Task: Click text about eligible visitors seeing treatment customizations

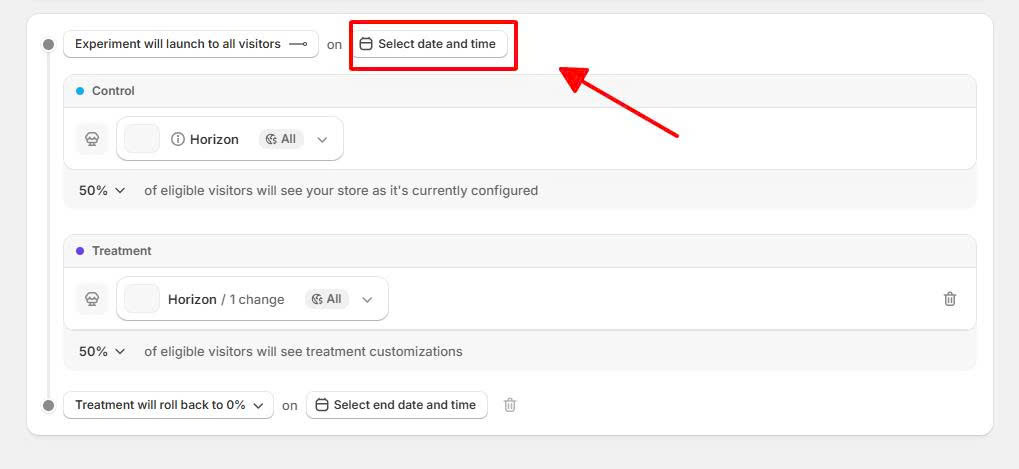Action: 303,351
